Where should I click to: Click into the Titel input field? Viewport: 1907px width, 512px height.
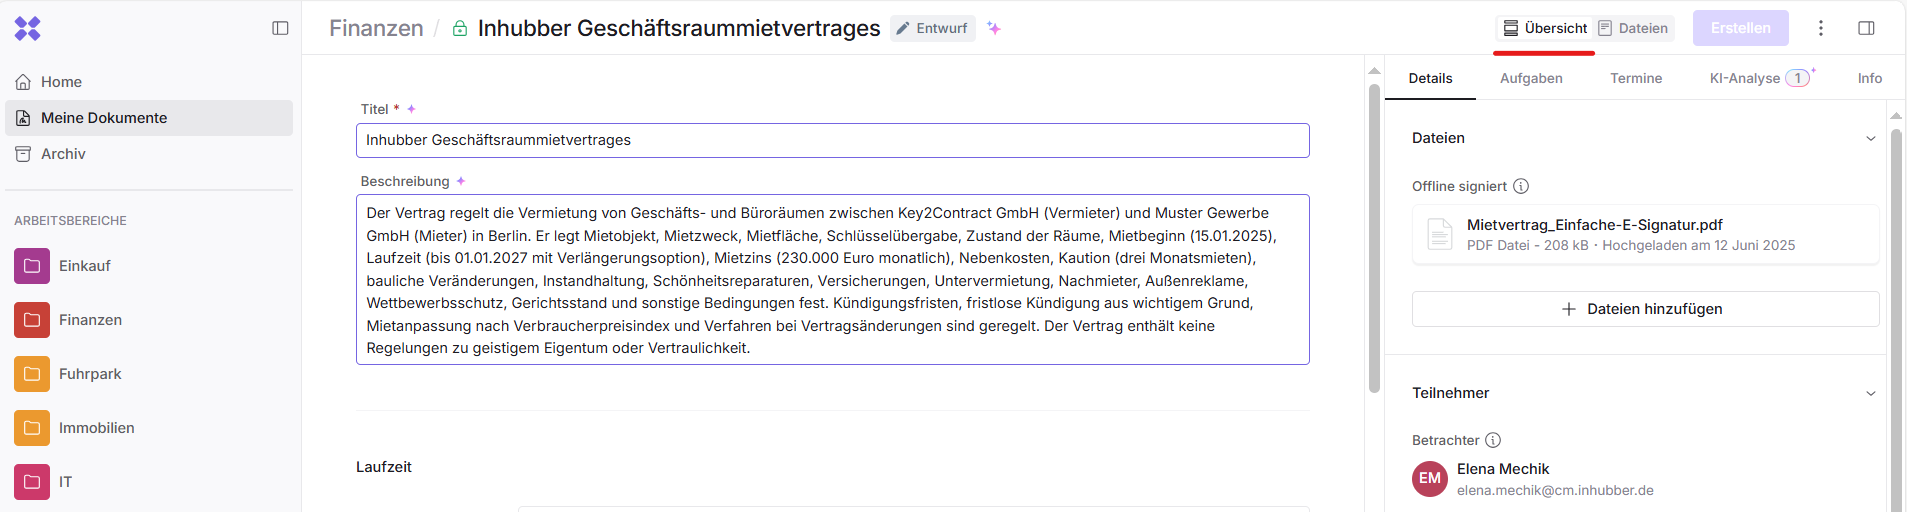832,140
